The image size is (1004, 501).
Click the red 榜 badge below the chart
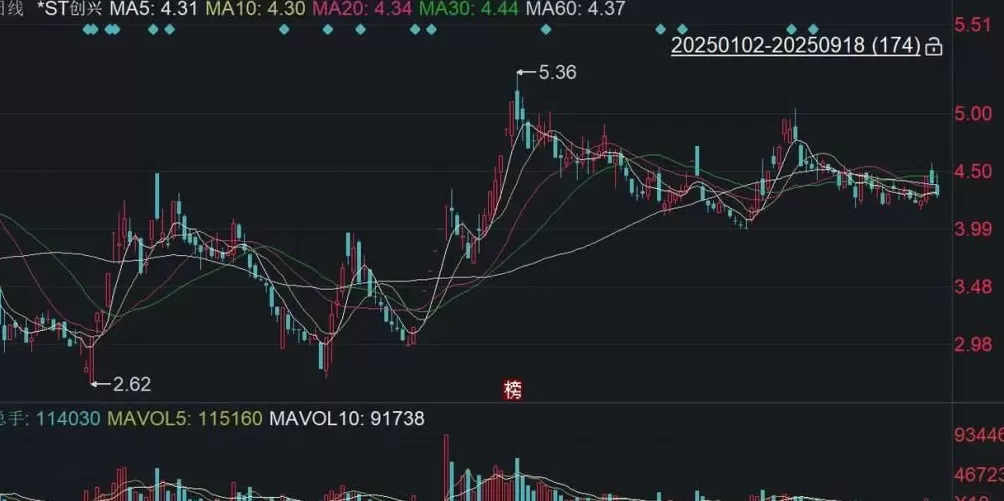[513, 388]
